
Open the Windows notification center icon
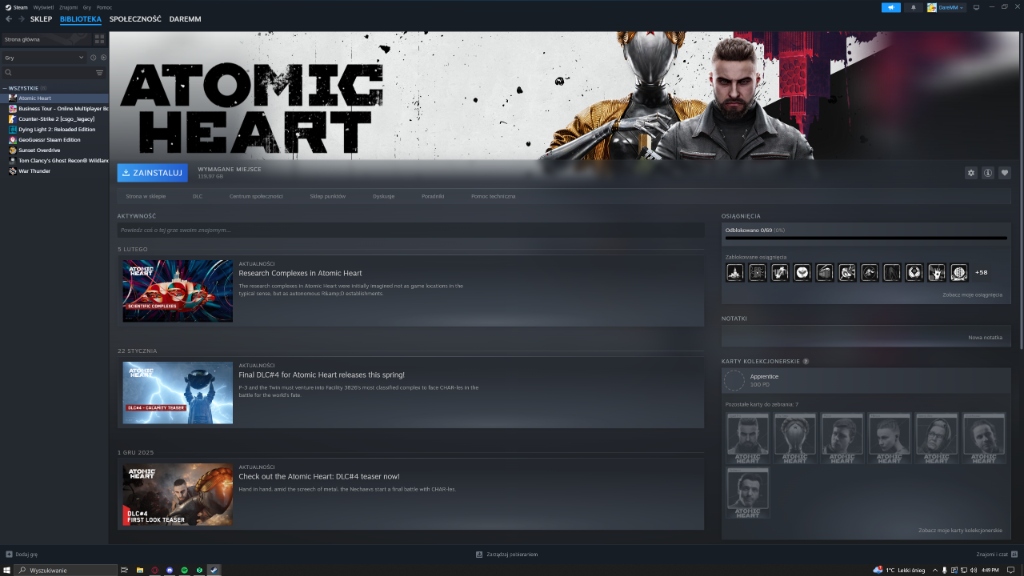point(1011,570)
